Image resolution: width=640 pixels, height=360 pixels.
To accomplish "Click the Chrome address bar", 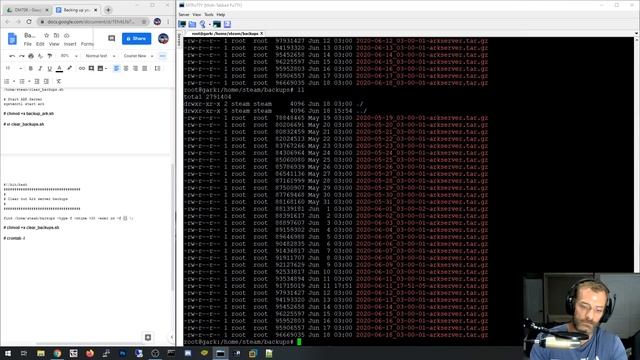I will pyautogui.click(x=93, y=22).
